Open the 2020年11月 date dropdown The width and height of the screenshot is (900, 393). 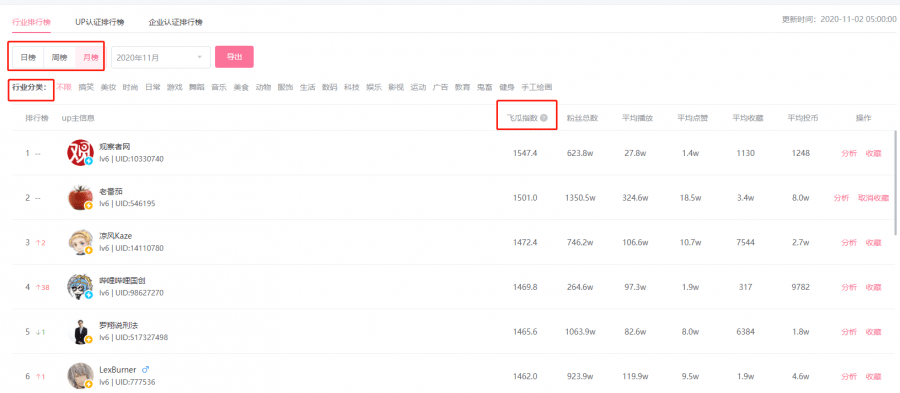[x=161, y=57]
